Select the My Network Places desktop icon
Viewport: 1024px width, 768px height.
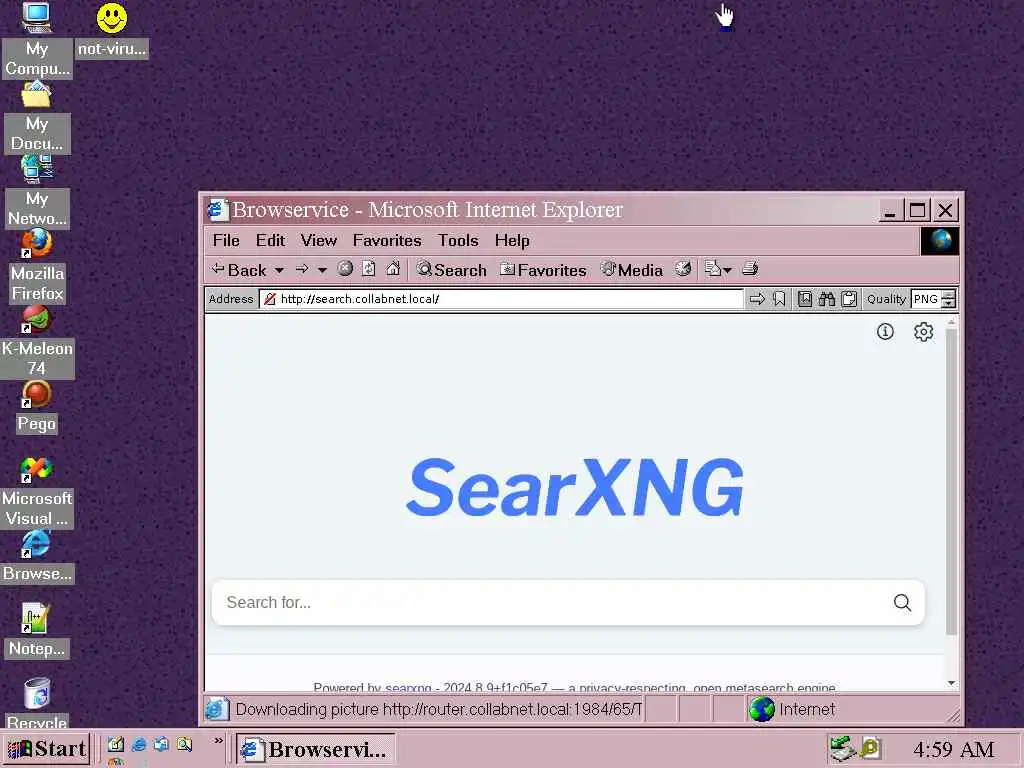pyautogui.click(x=37, y=192)
